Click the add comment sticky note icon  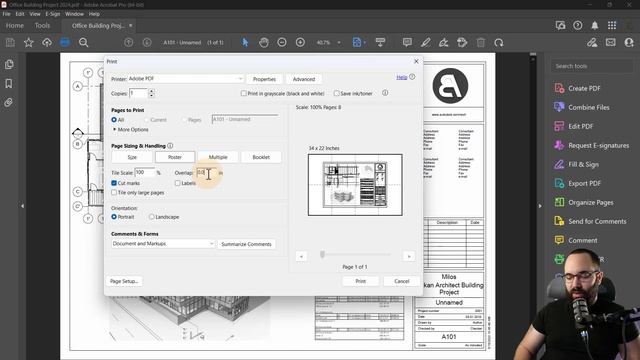[x=407, y=42]
